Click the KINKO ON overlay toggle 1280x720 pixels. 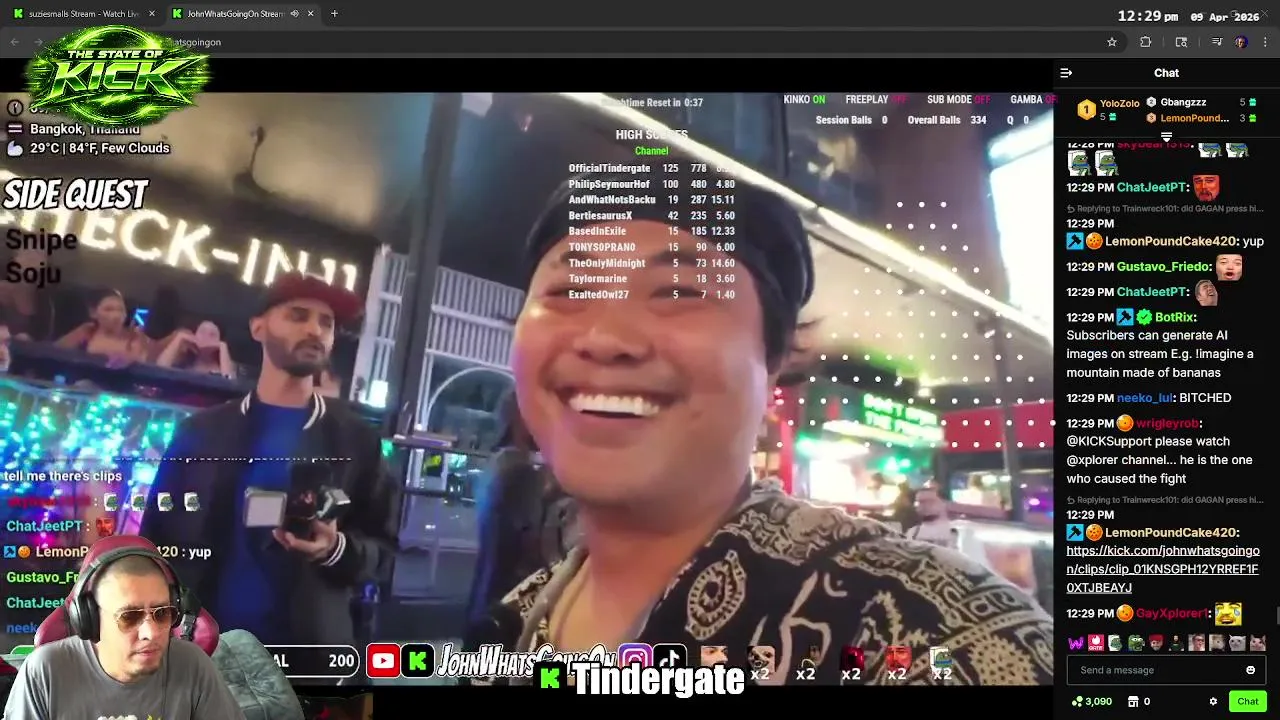click(x=804, y=100)
